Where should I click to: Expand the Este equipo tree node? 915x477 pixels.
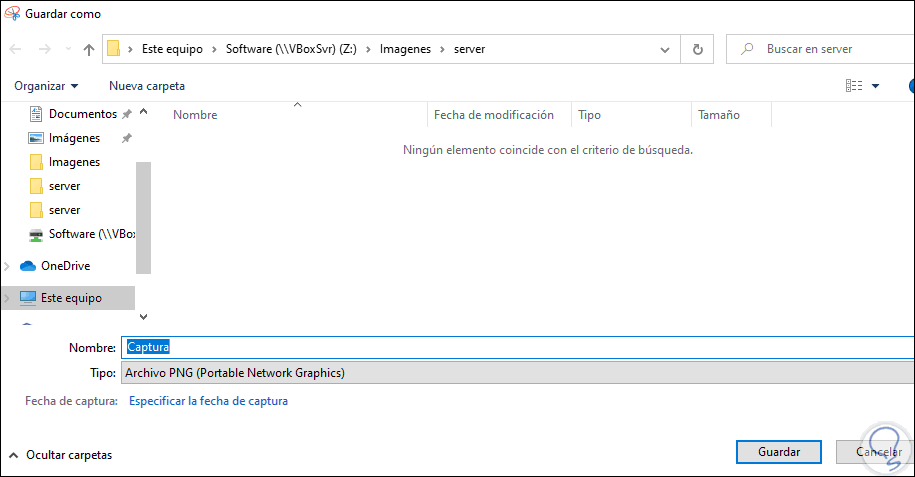7,298
